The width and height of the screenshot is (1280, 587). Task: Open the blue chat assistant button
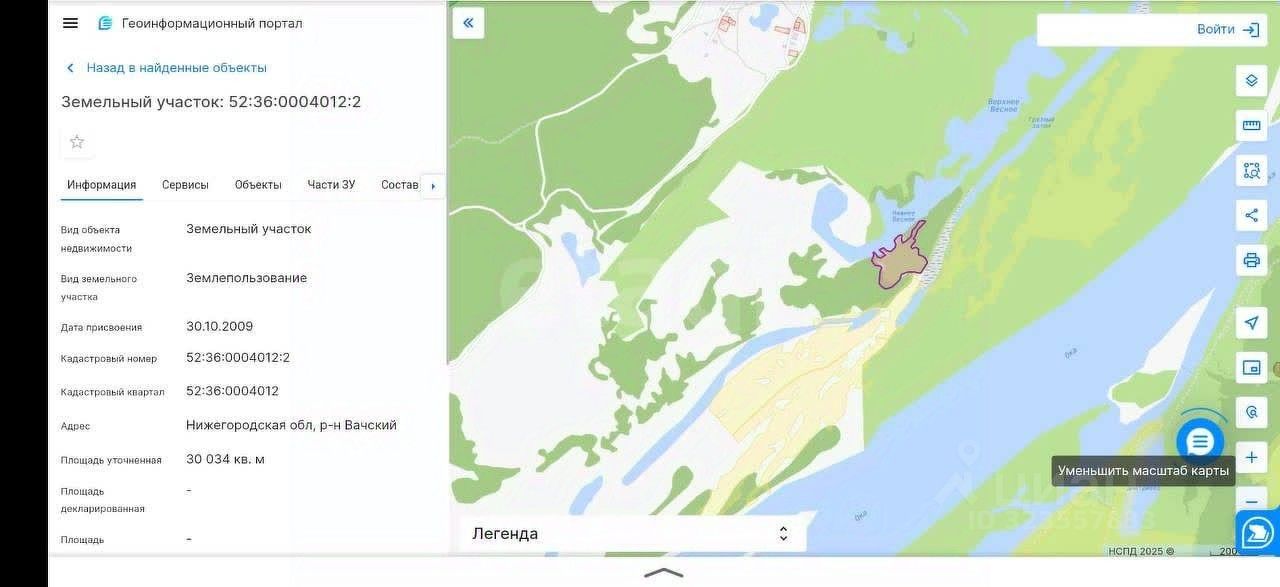click(1200, 441)
